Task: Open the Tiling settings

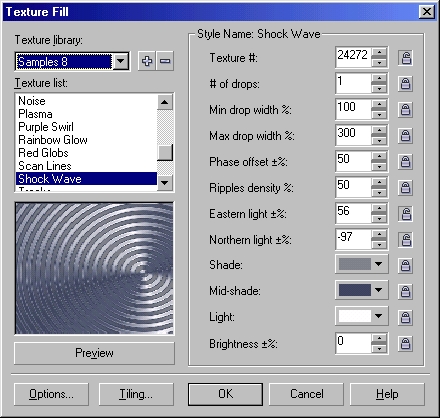Action: [136, 394]
